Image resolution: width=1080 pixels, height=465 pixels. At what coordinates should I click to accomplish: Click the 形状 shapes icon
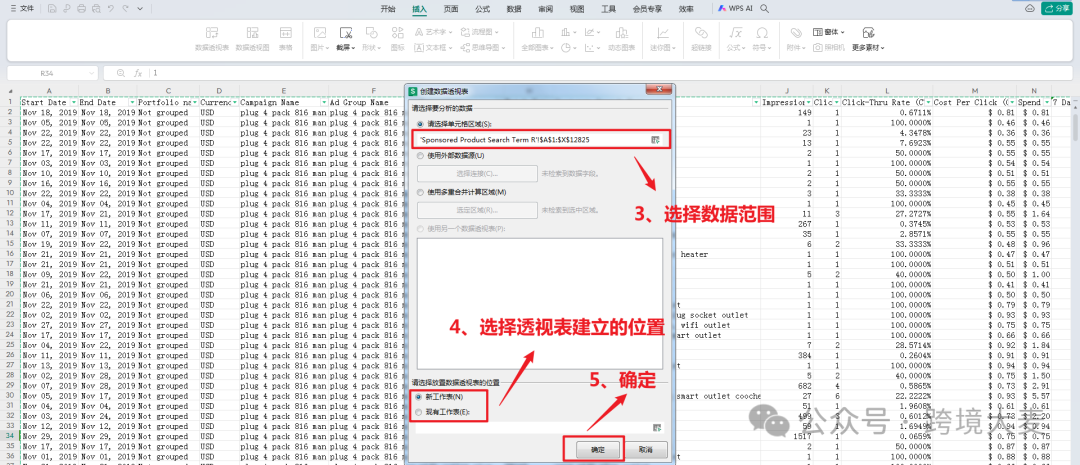371,32
